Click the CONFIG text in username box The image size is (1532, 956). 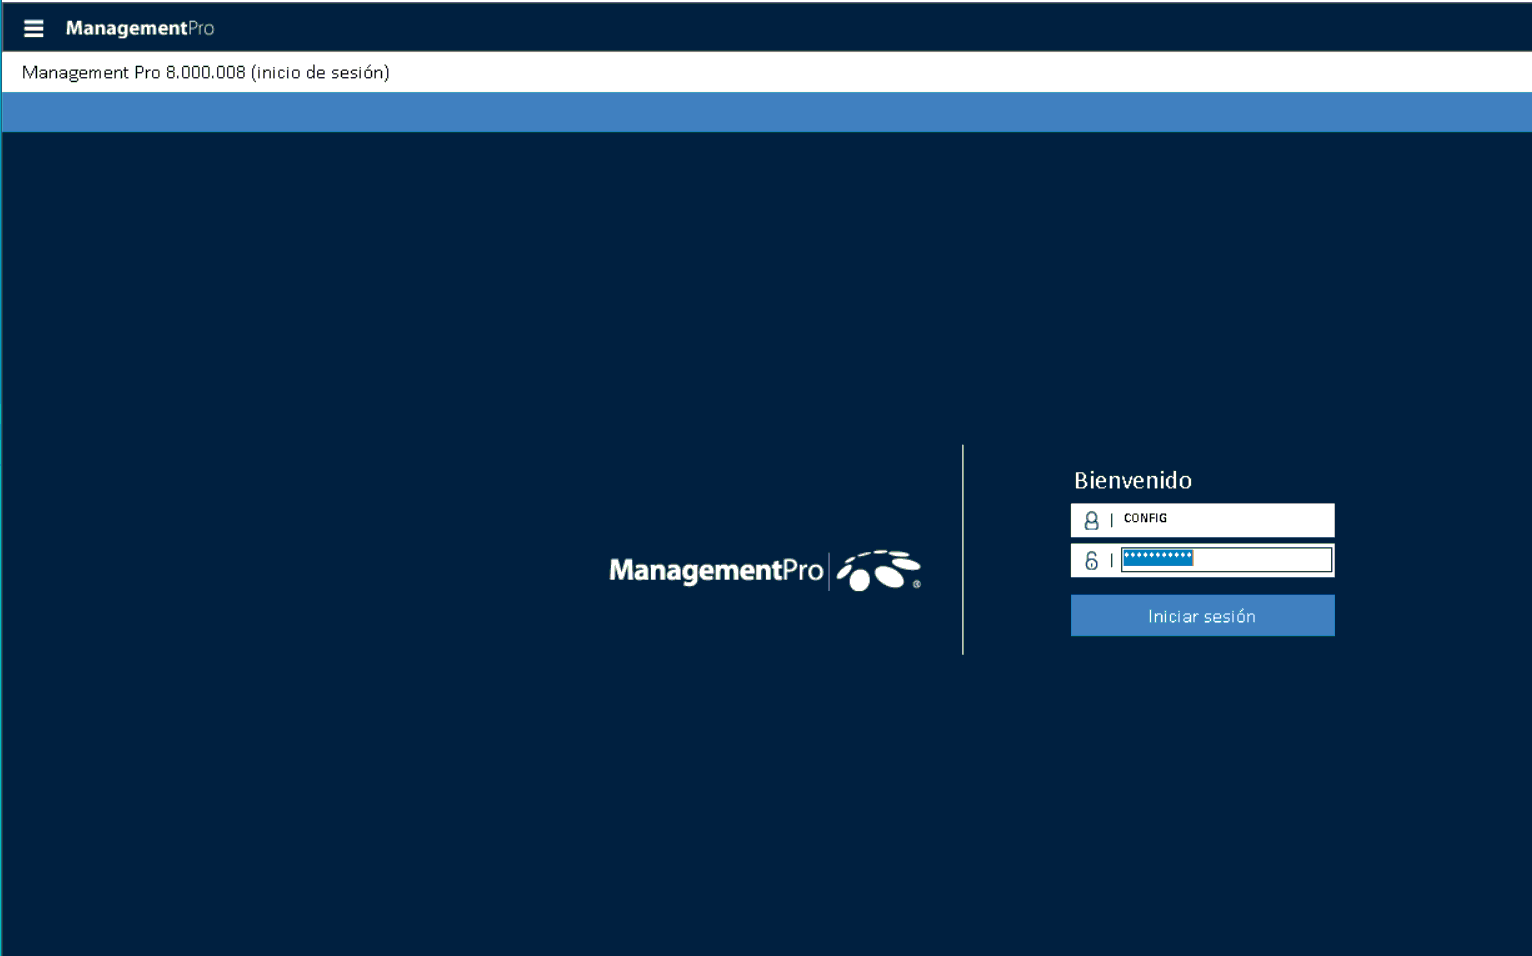(x=1145, y=518)
